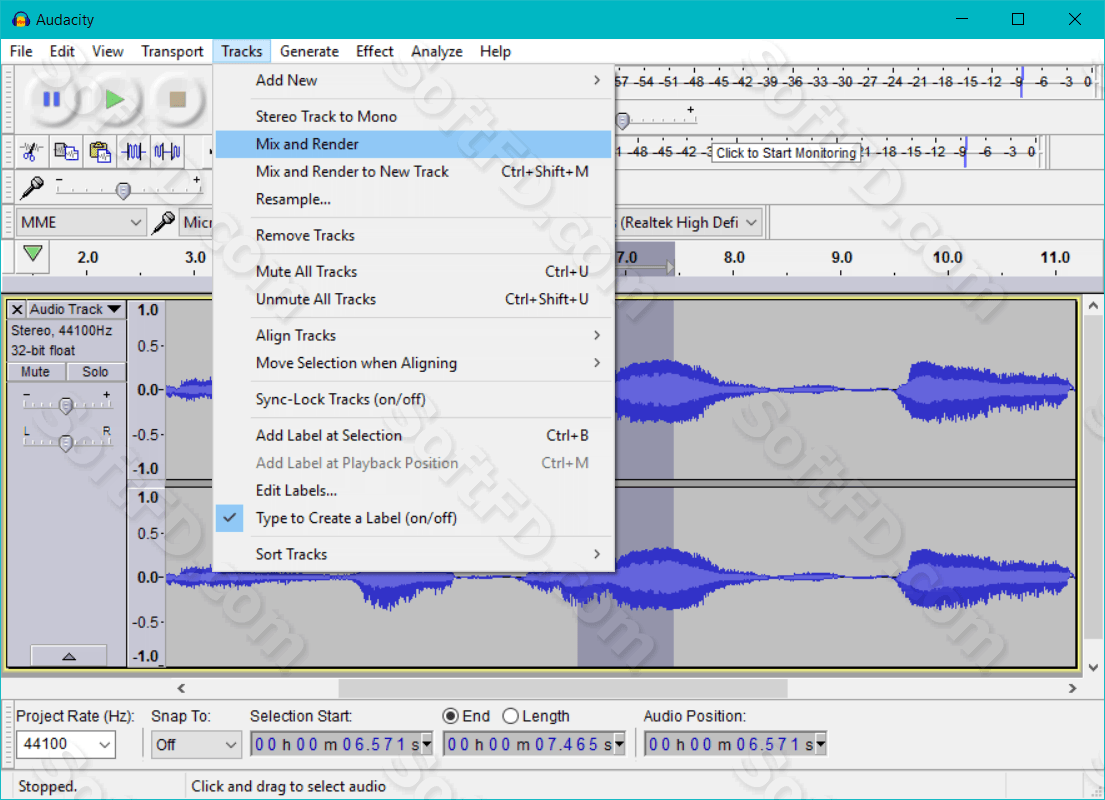Viewport: 1105px width, 800px height.
Task: Start playback with the green Play button
Action: point(114,99)
